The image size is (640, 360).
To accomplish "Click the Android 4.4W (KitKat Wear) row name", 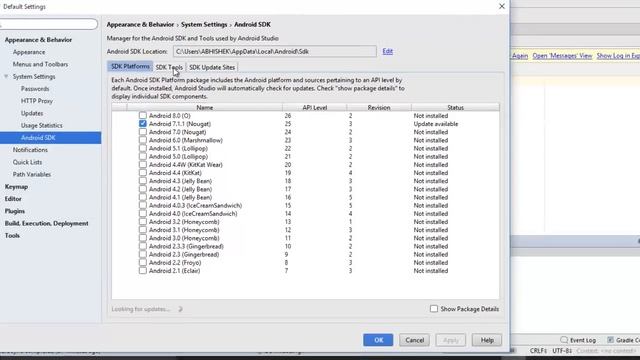I will (x=186, y=164).
